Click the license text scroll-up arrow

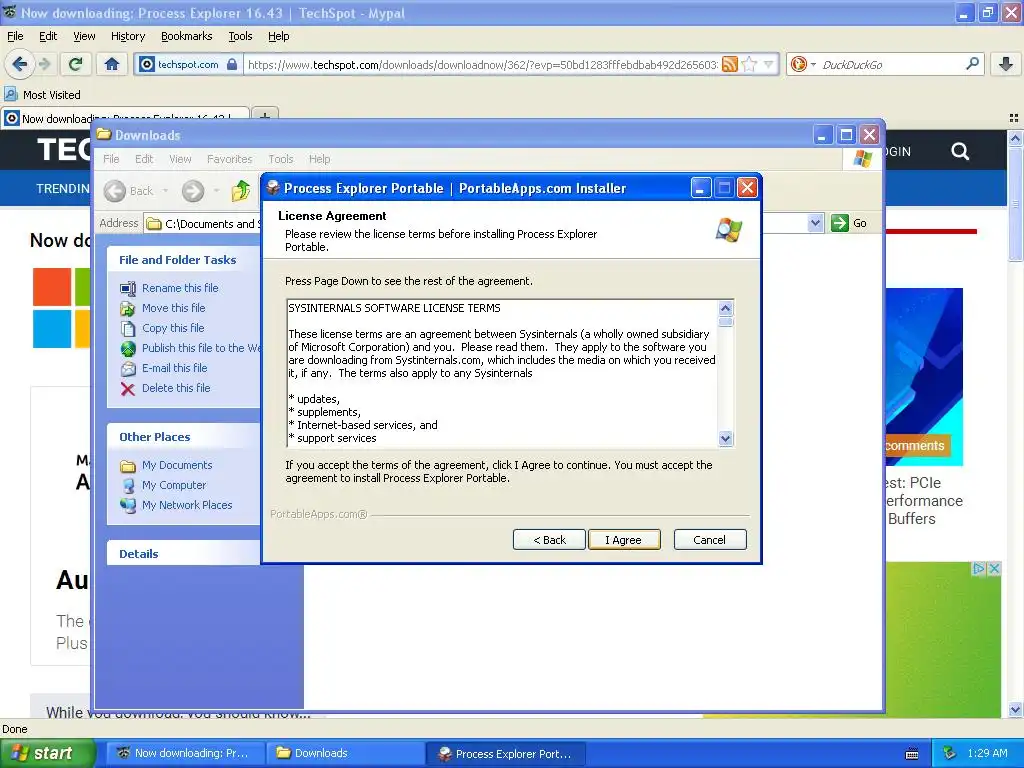point(726,308)
